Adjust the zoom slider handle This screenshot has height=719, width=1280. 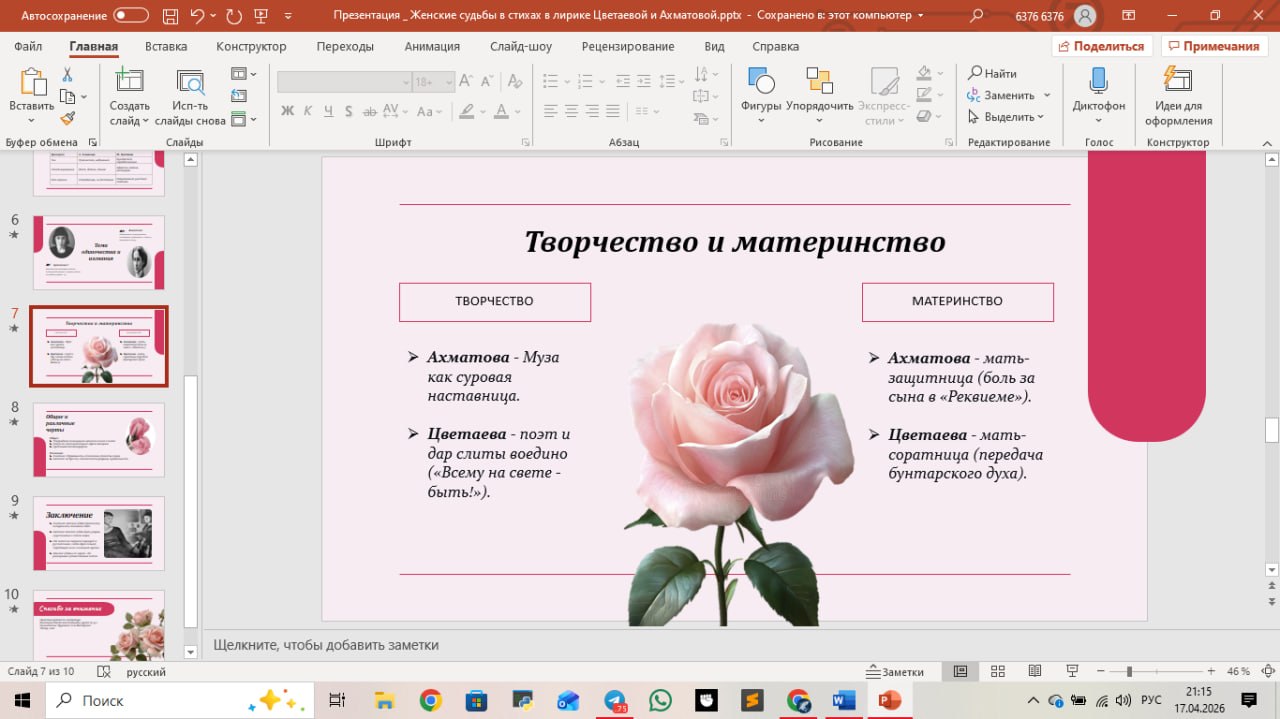[1129, 672]
